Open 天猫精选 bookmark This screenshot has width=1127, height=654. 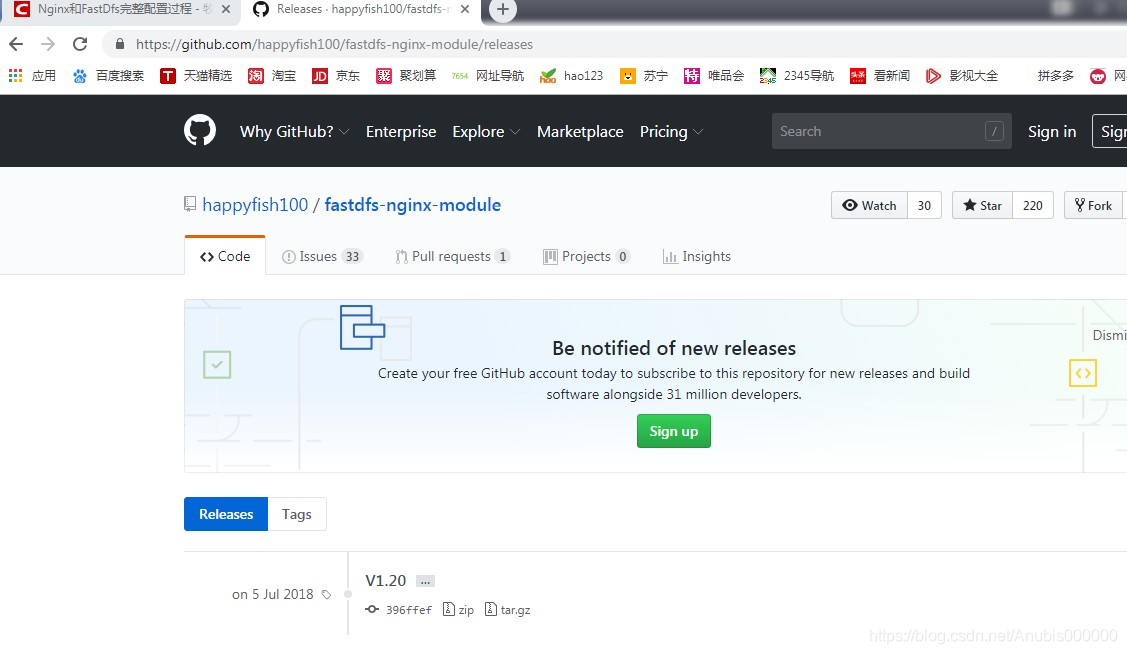coord(196,75)
